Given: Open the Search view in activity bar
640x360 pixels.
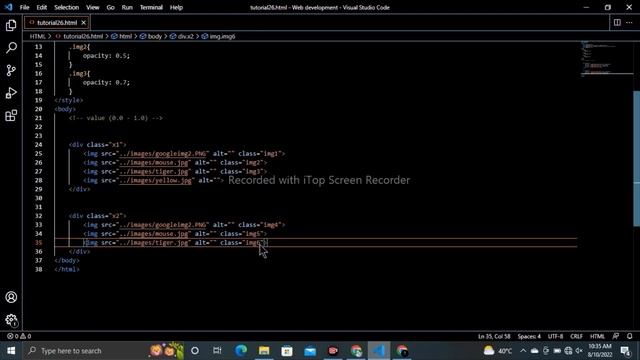Looking at the screenshot, I should tap(11, 48).
